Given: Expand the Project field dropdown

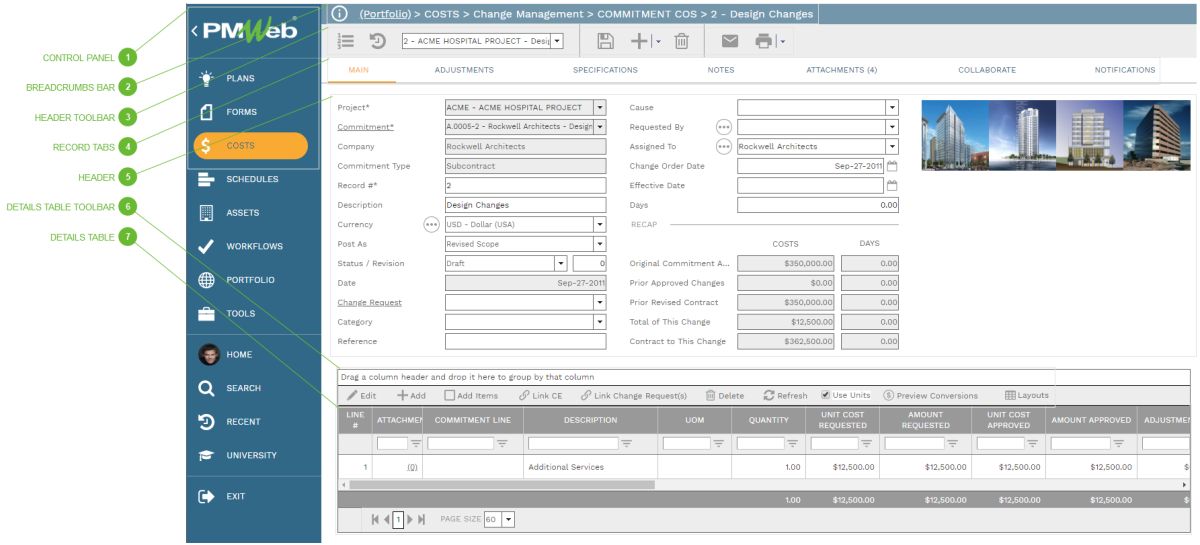Looking at the screenshot, I should tap(599, 107).
